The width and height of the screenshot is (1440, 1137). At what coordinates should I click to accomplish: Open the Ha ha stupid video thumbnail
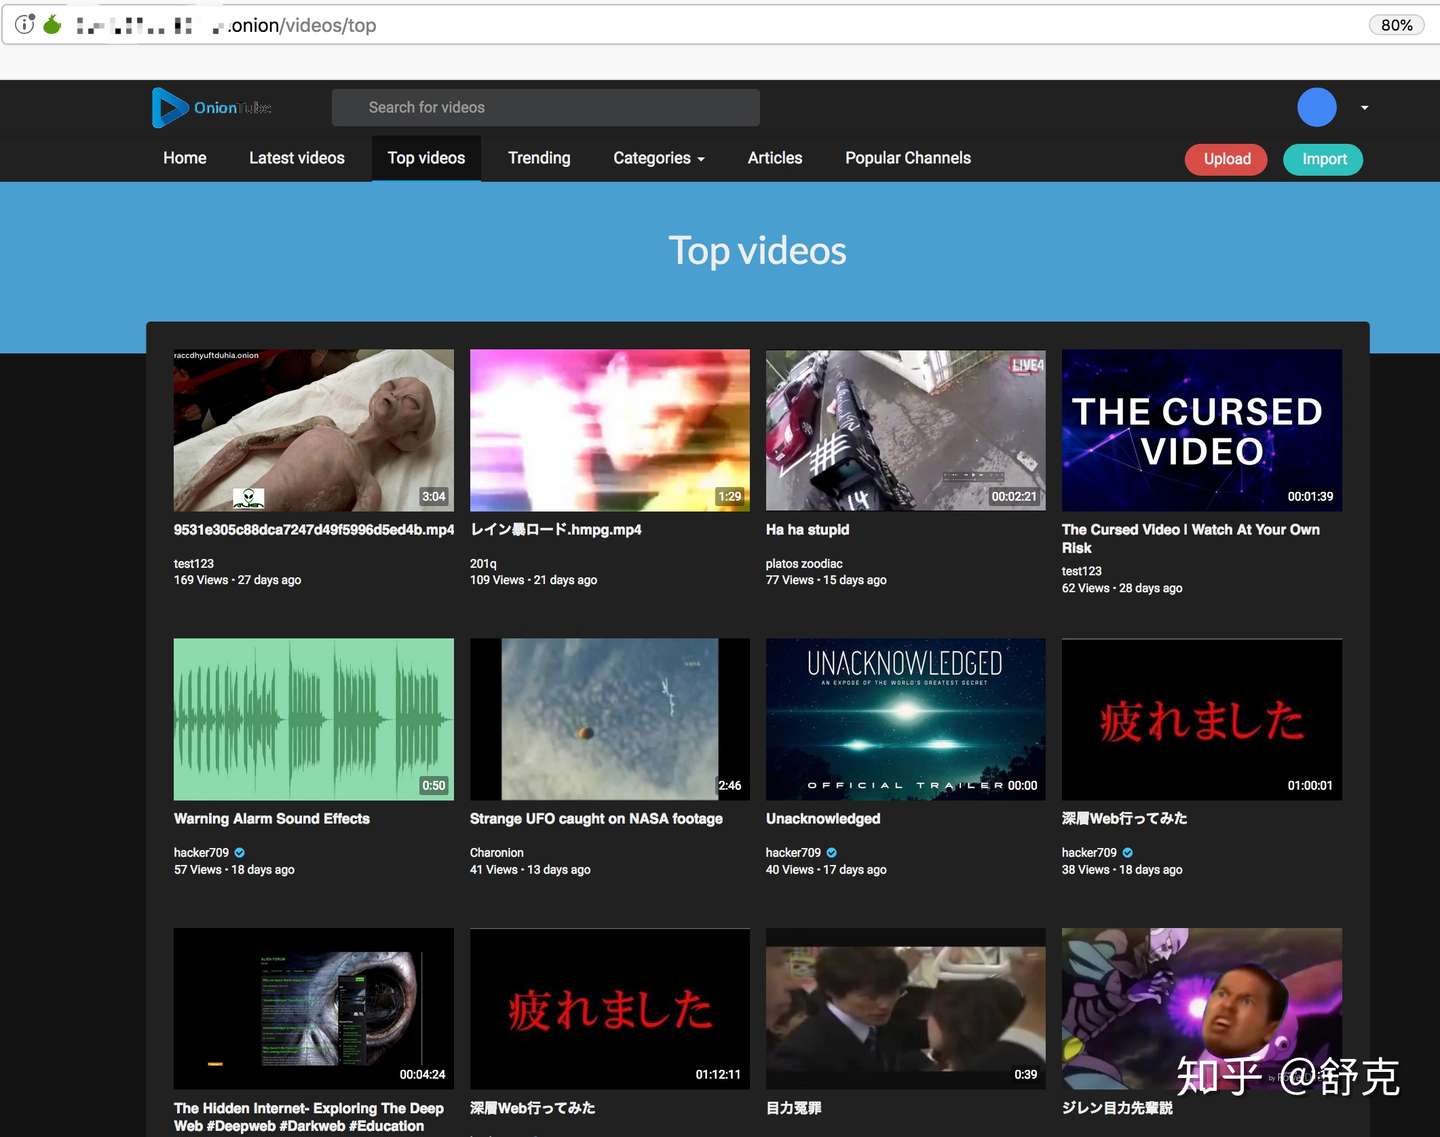point(906,430)
